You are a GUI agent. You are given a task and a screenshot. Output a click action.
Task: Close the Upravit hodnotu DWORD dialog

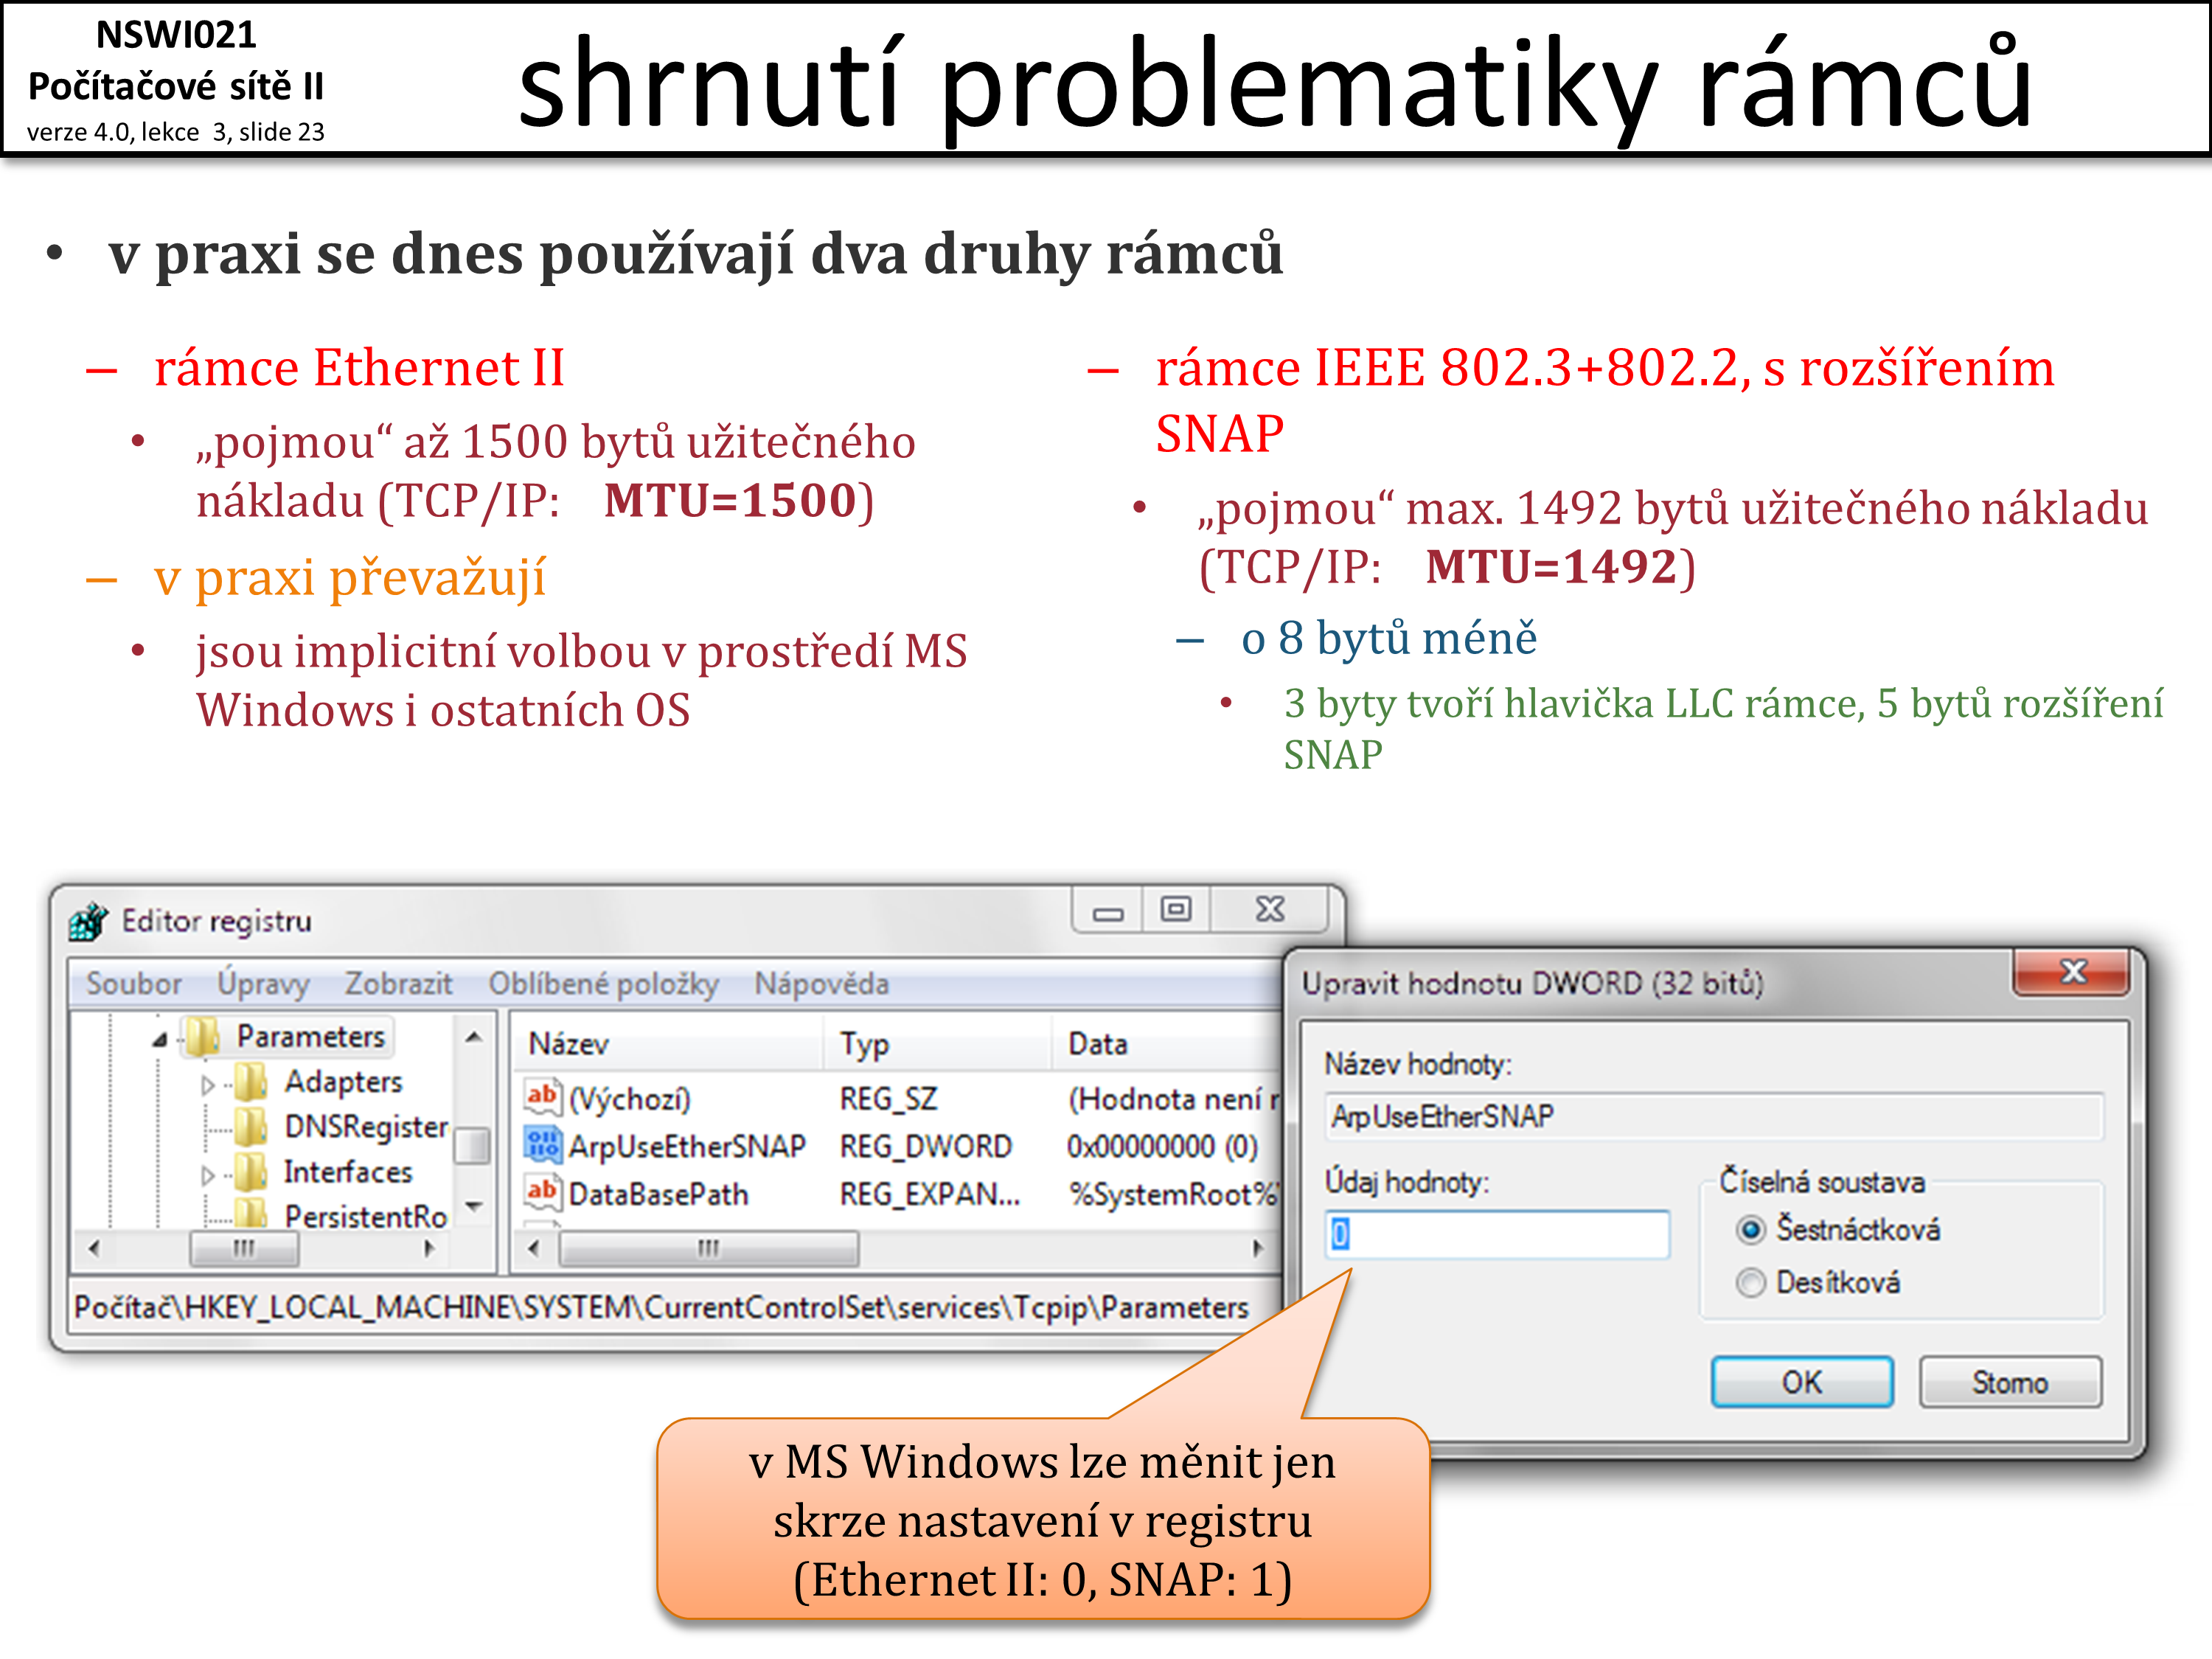click(2073, 971)
